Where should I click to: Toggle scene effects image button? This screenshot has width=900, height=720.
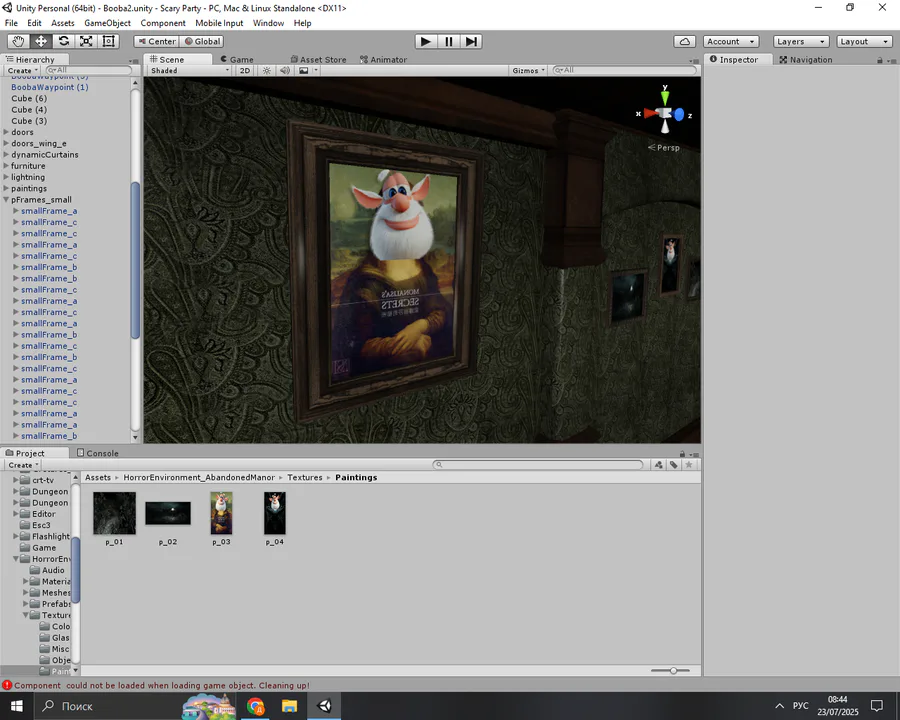[x=304, y=71]
